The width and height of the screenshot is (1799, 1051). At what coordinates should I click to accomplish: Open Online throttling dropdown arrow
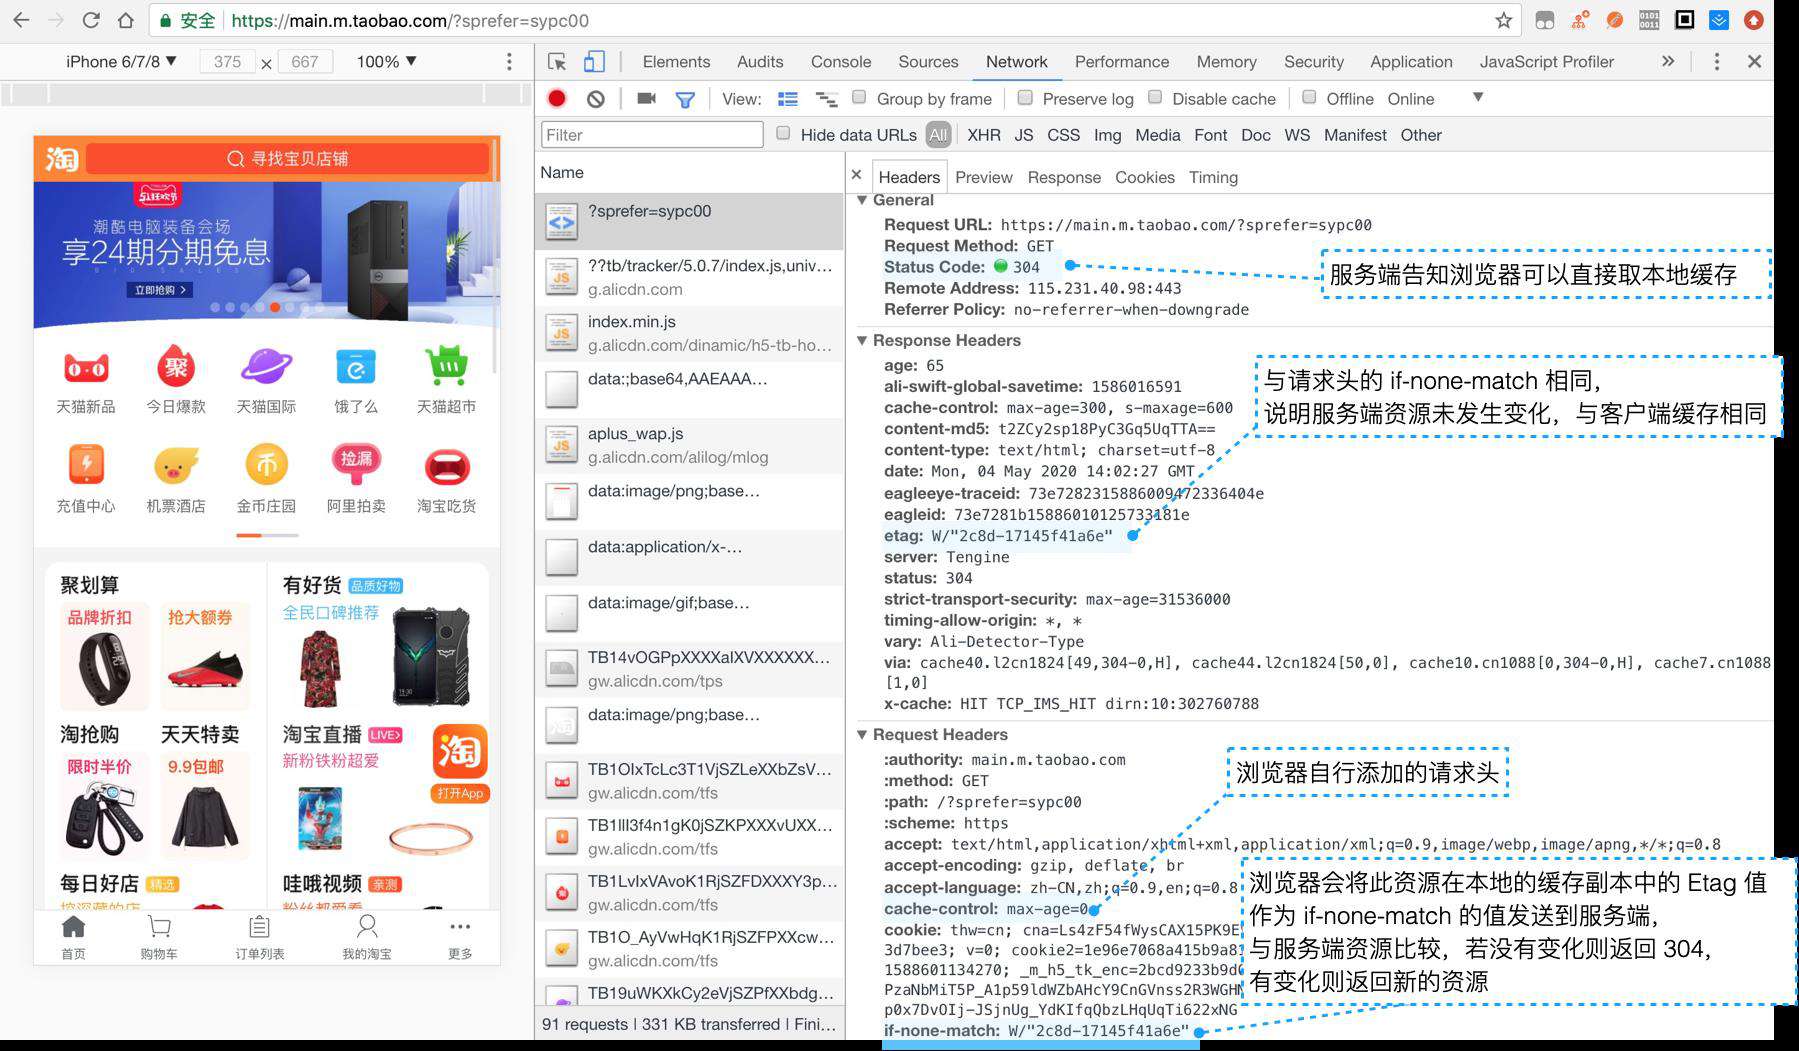[1478, 98]
